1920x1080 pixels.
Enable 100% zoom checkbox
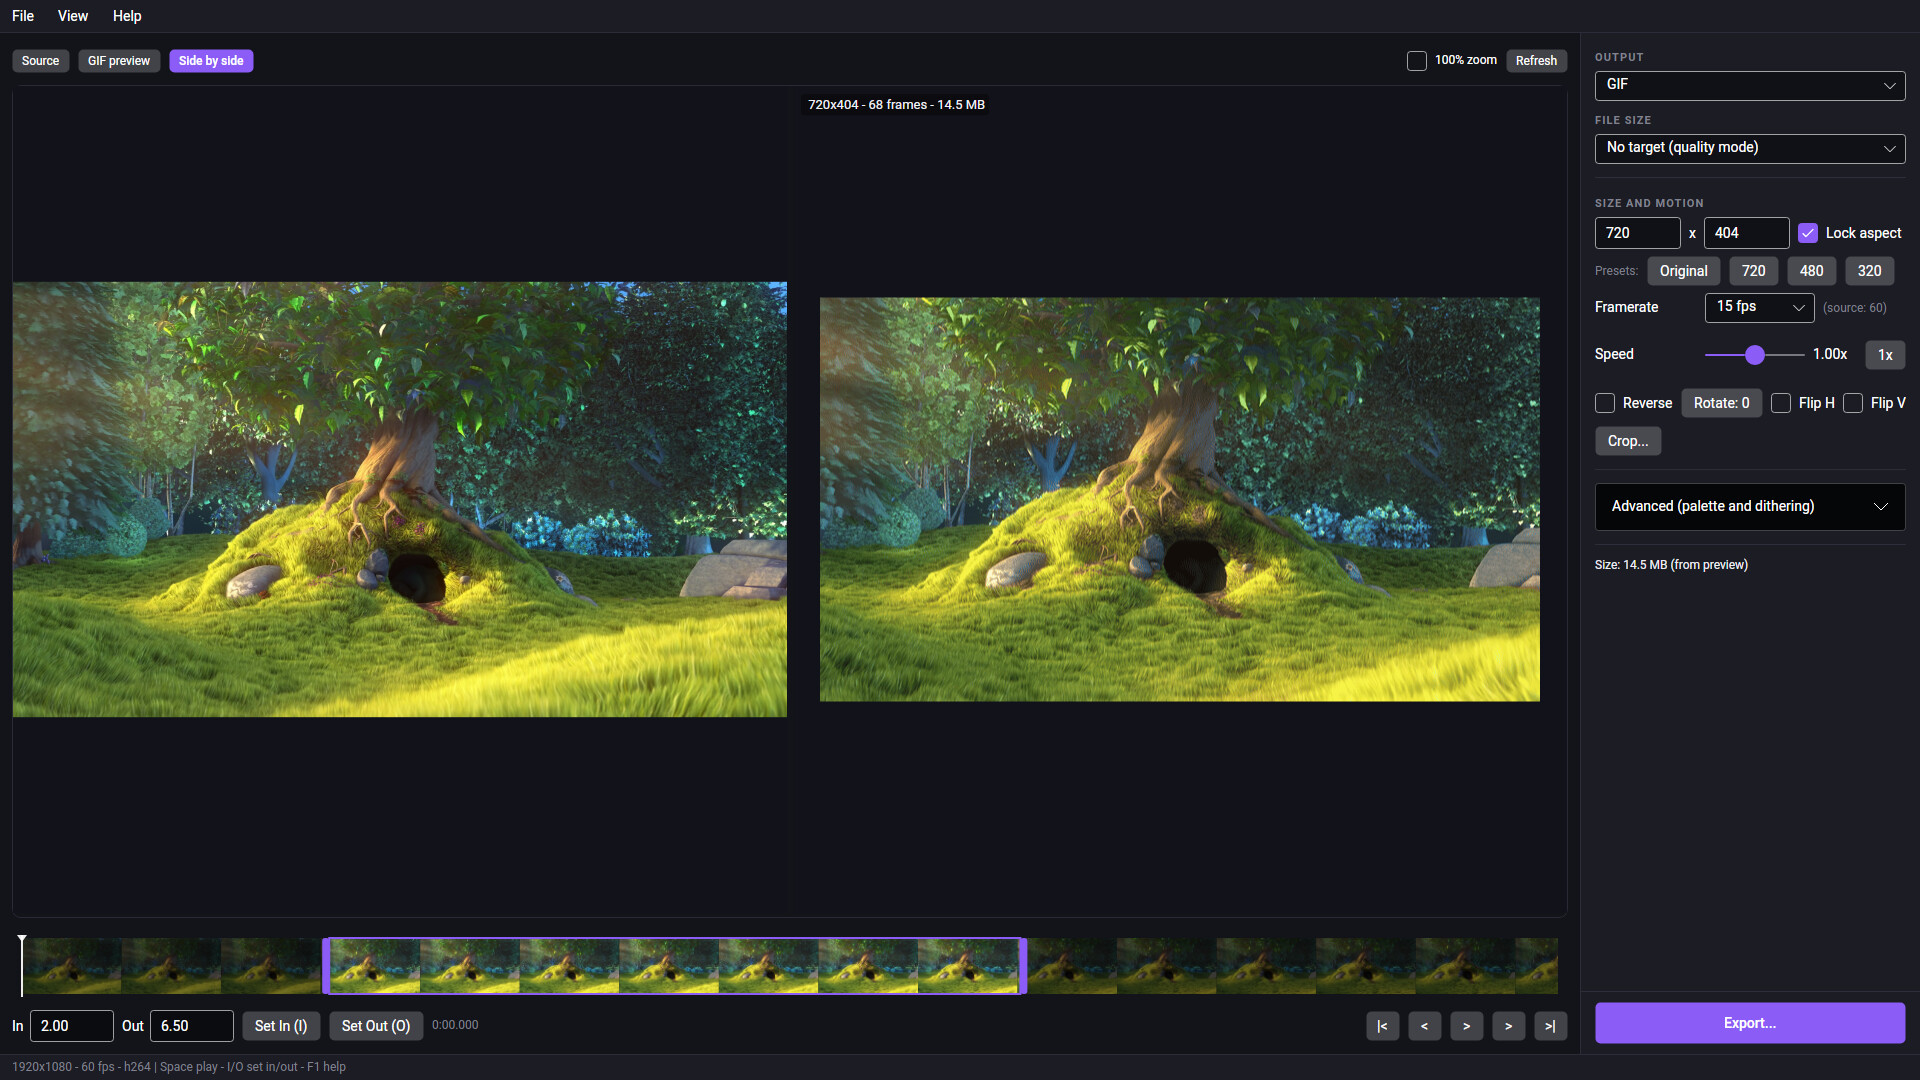click(1417, 61)
